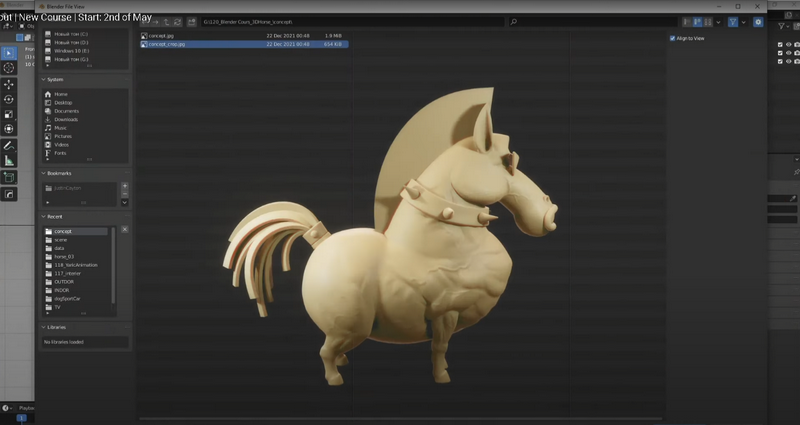Click the bottom tool icon below Add Cube

(x=9, y=194)
